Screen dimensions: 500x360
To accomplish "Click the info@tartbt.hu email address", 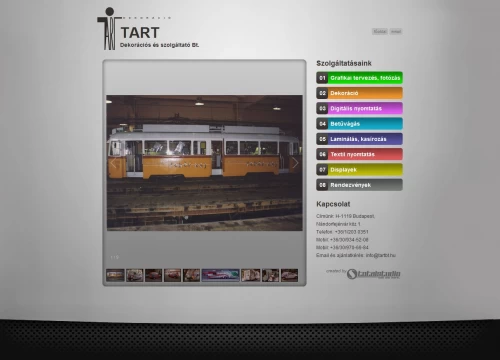I will (381, 255).
